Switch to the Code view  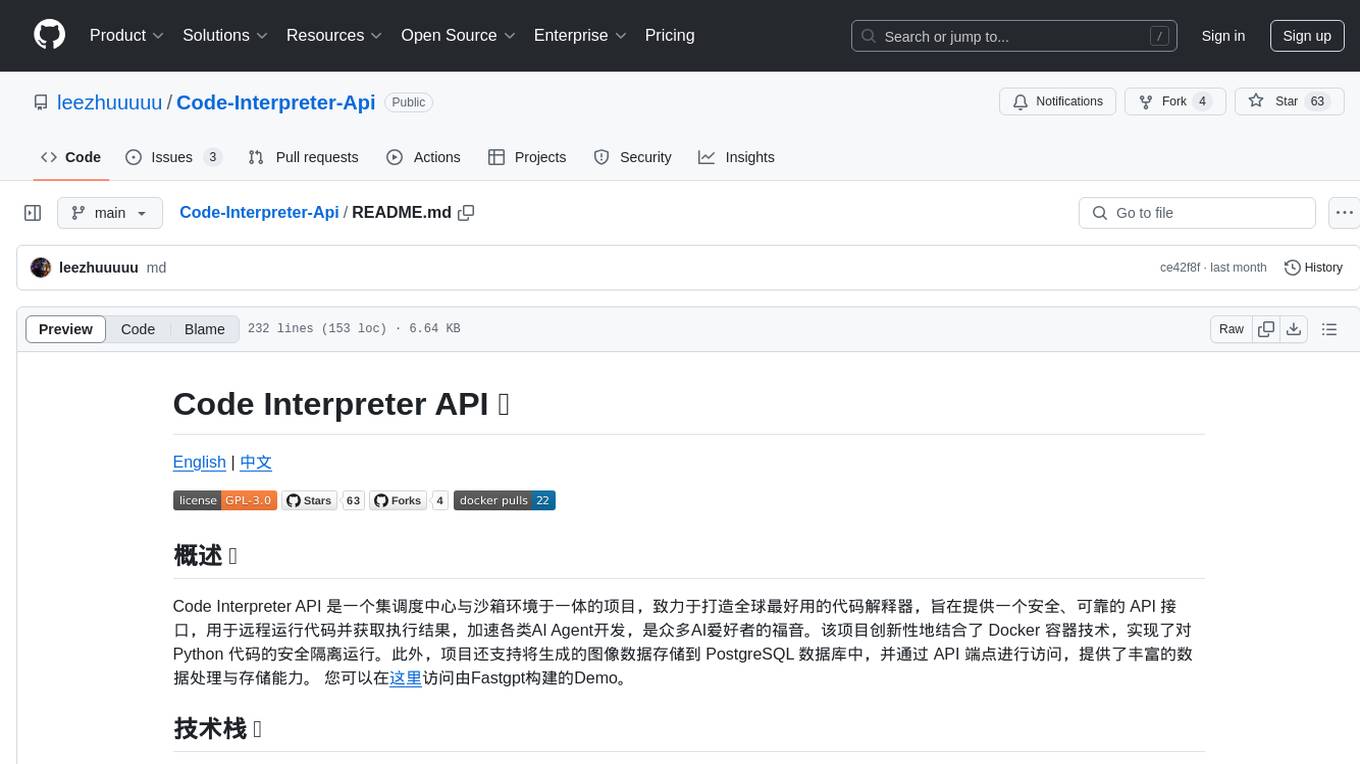138,329
